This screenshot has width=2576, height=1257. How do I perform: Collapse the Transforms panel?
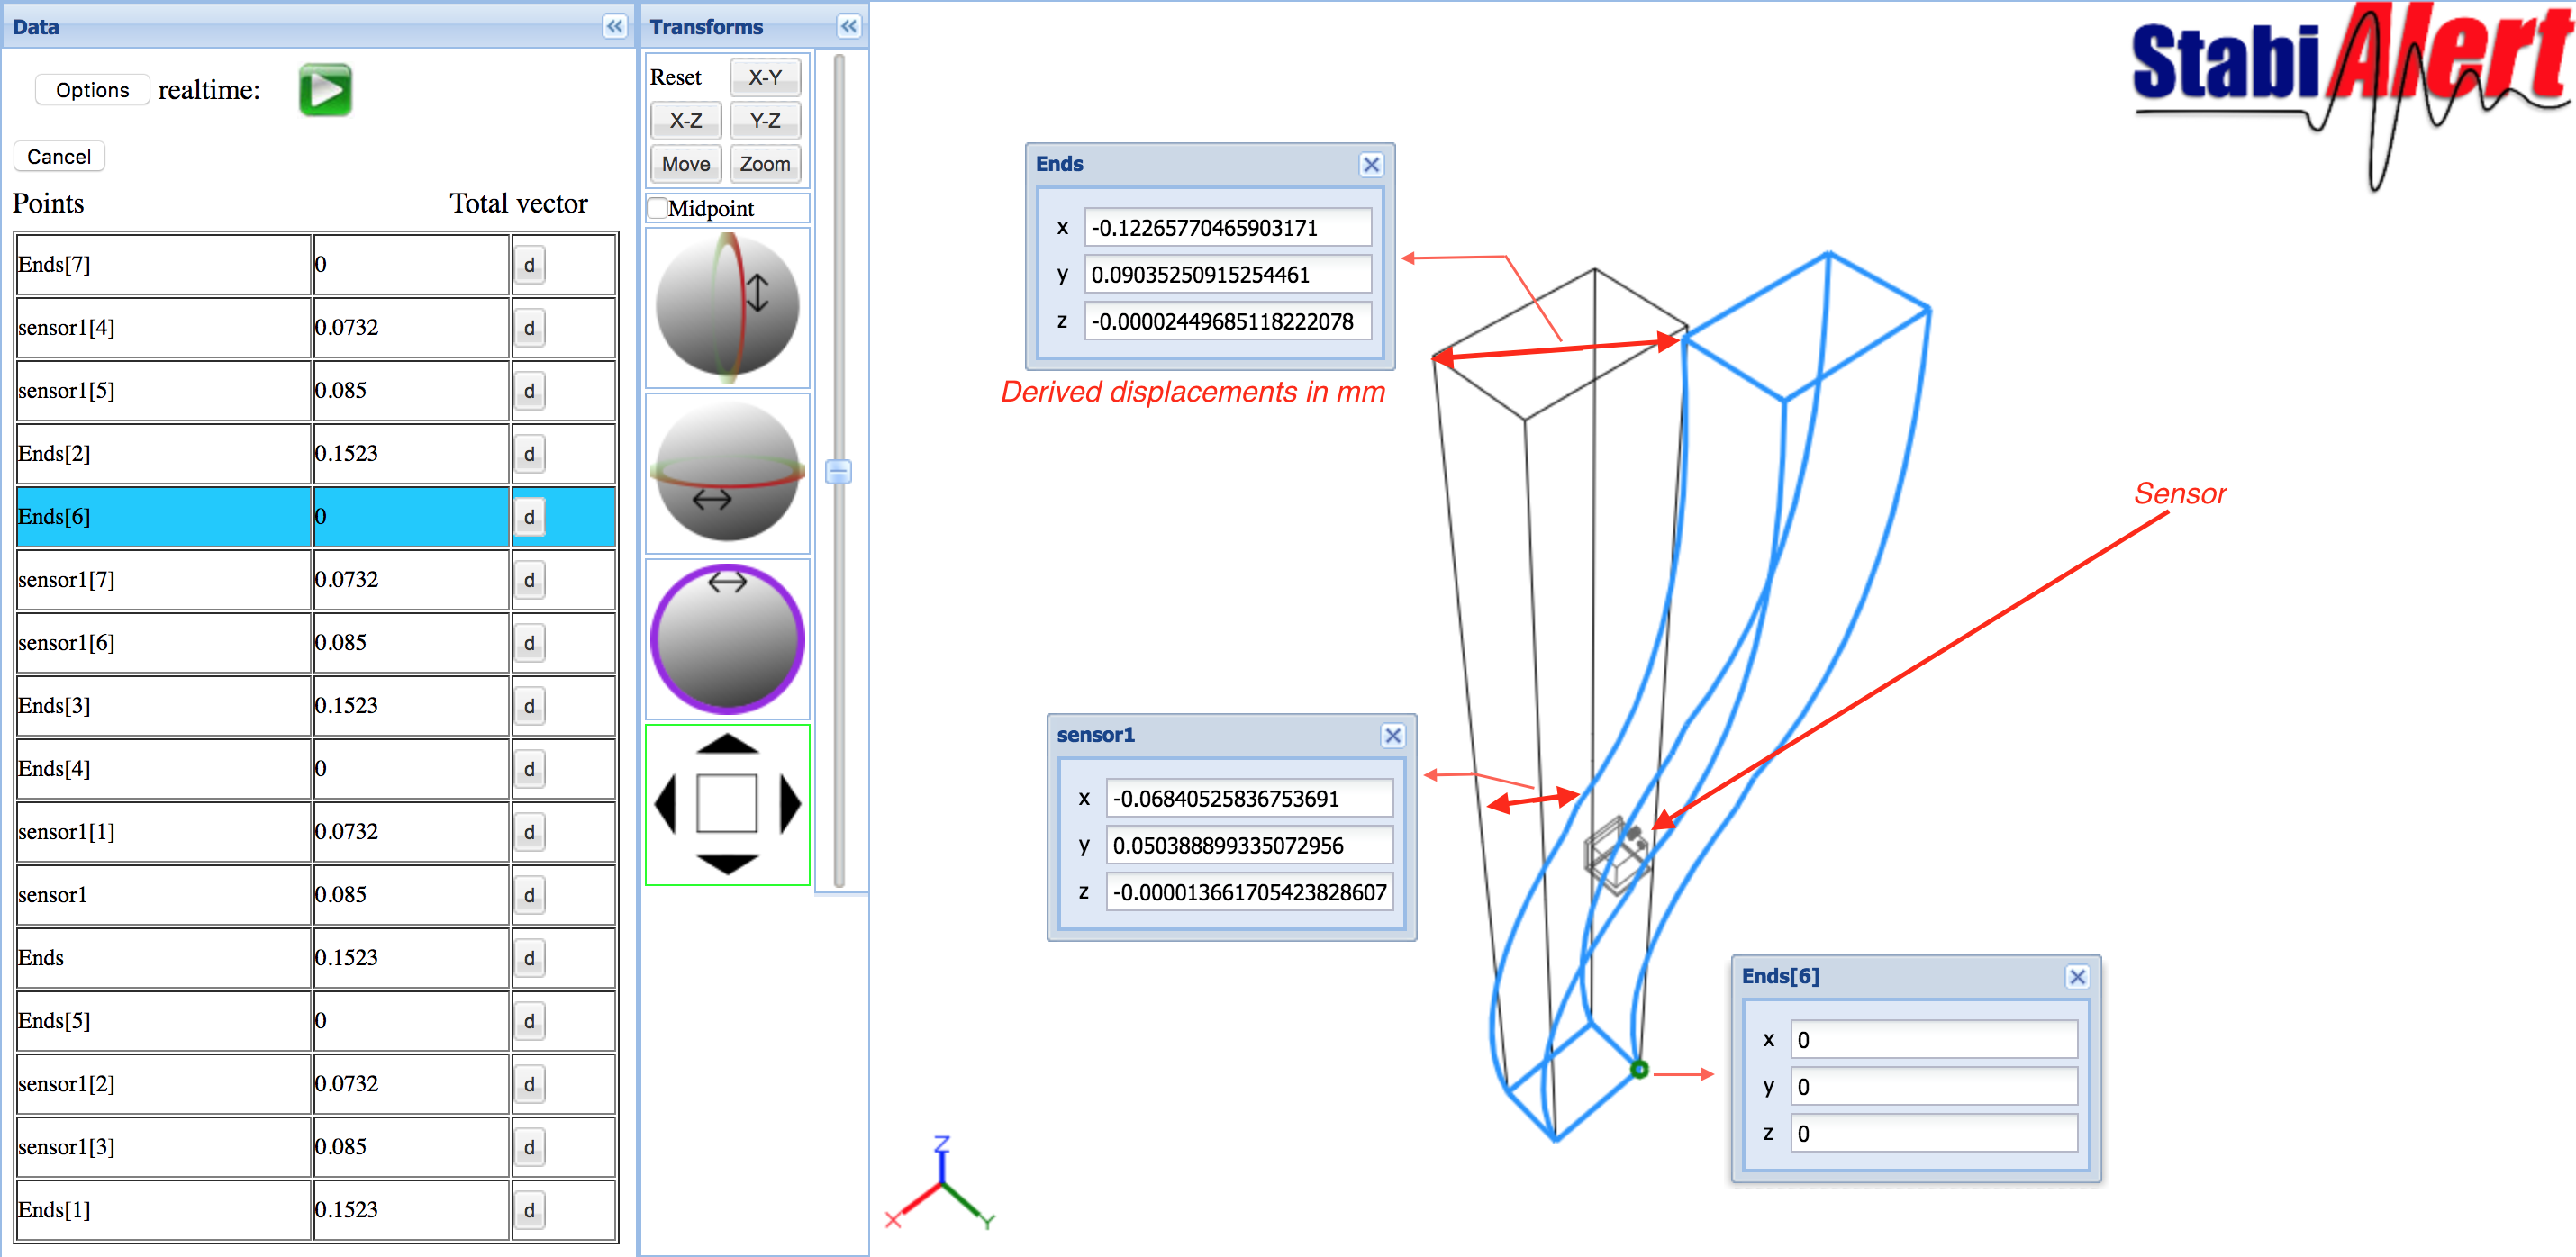[848, 26]
